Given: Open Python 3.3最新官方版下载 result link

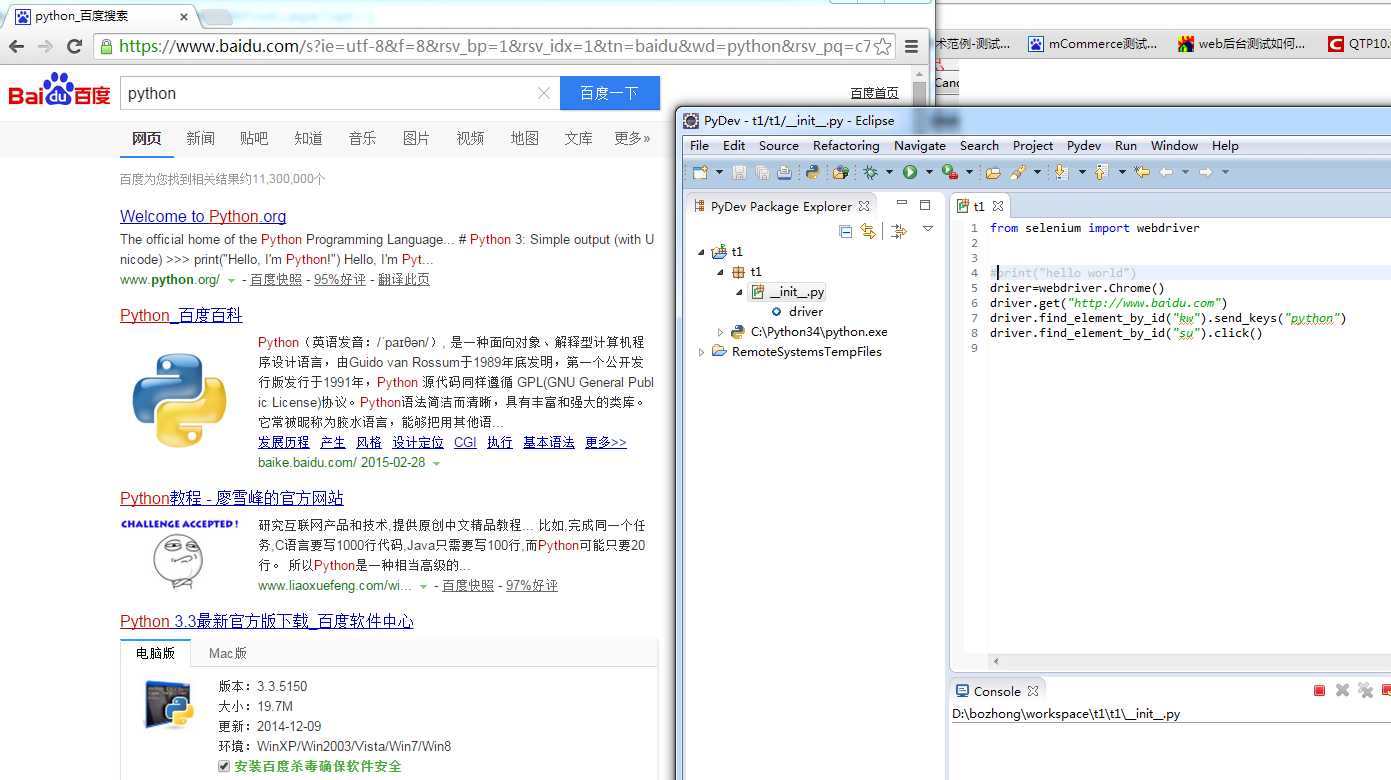Looking at the screenshot, I should tap(267, 621).
